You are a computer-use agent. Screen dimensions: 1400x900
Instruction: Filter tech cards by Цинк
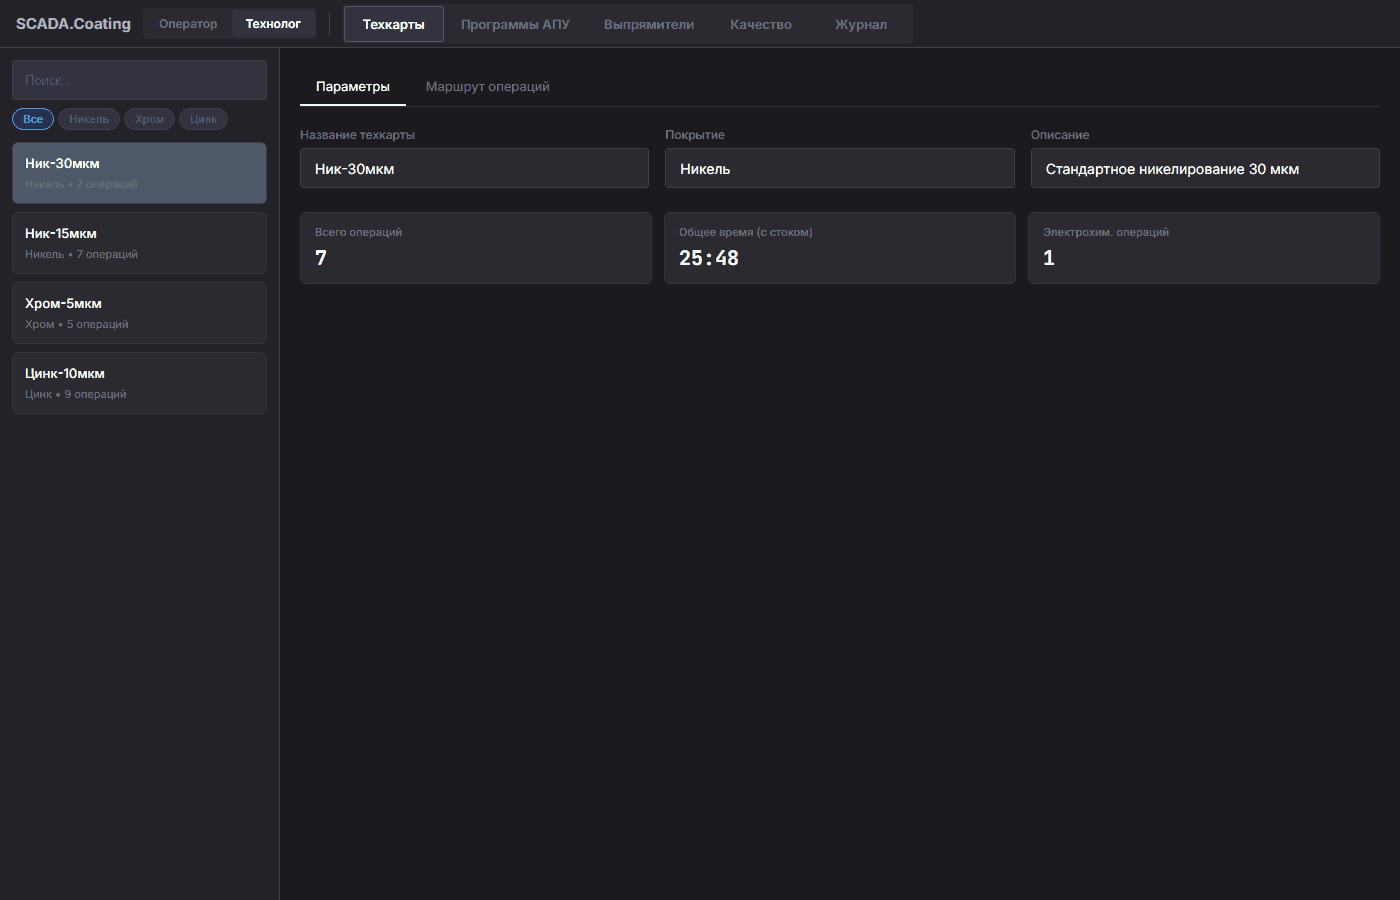(203, 119)
